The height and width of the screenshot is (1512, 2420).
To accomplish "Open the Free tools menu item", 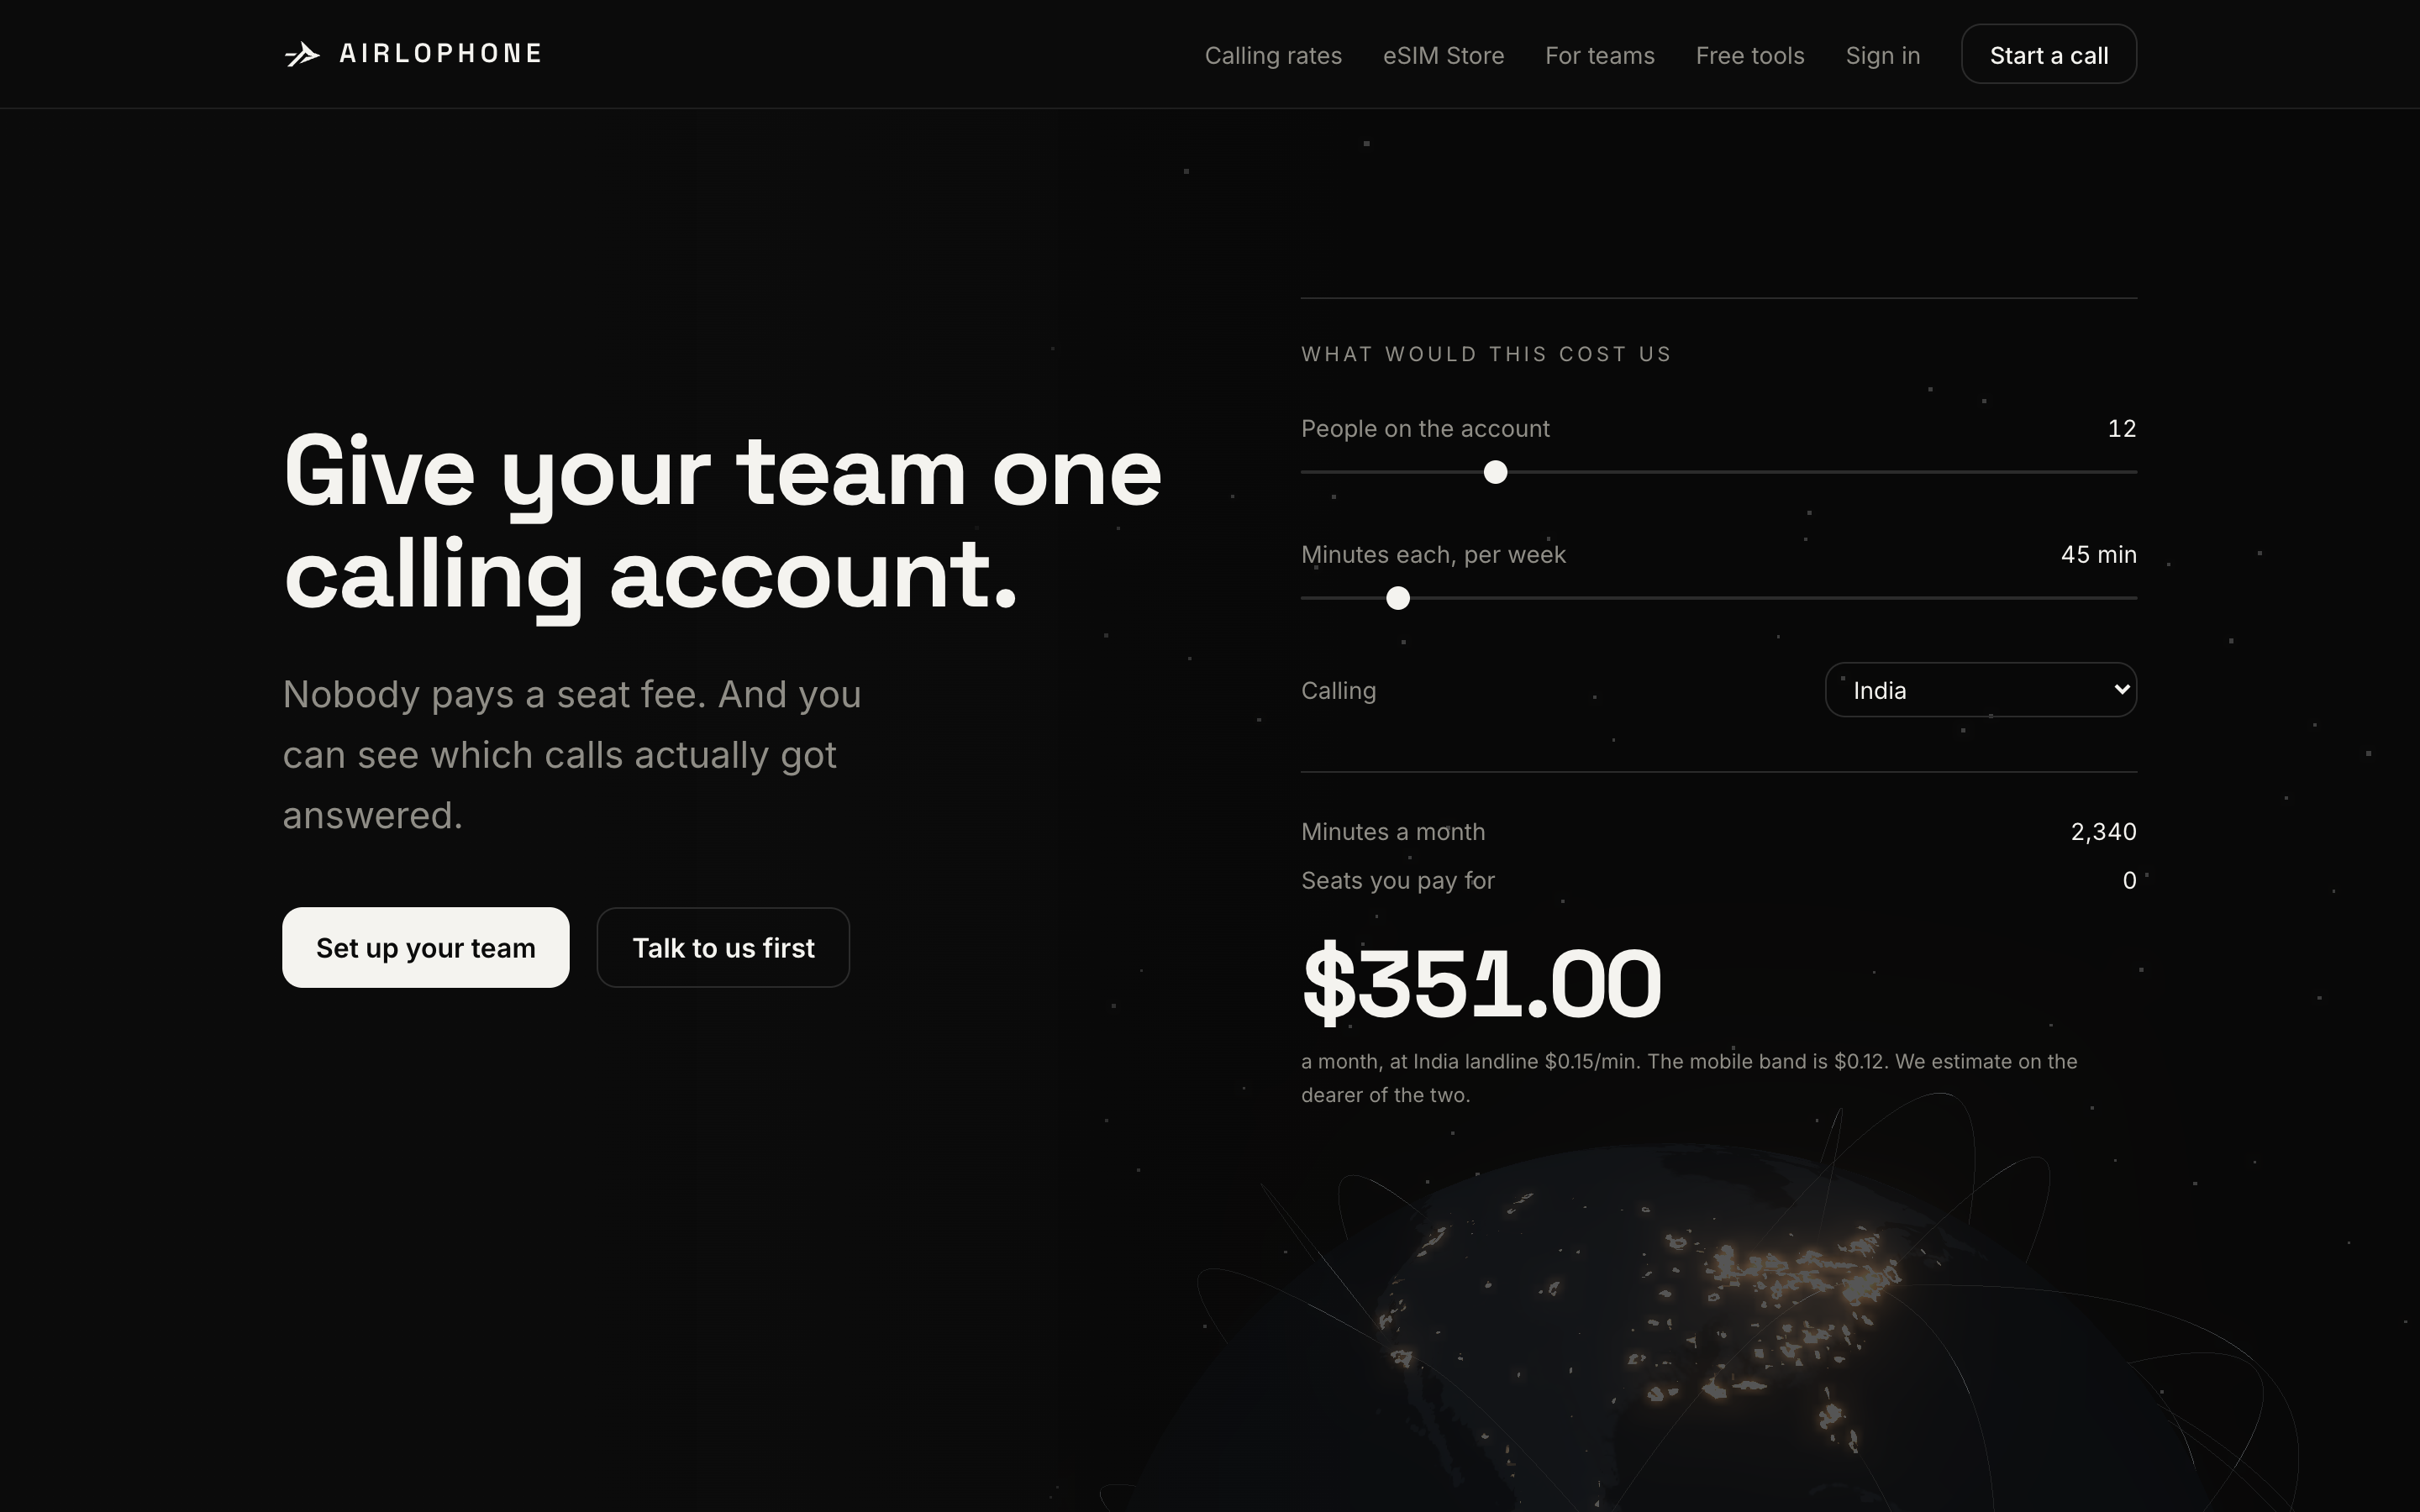I will (x=1750, y=55).
